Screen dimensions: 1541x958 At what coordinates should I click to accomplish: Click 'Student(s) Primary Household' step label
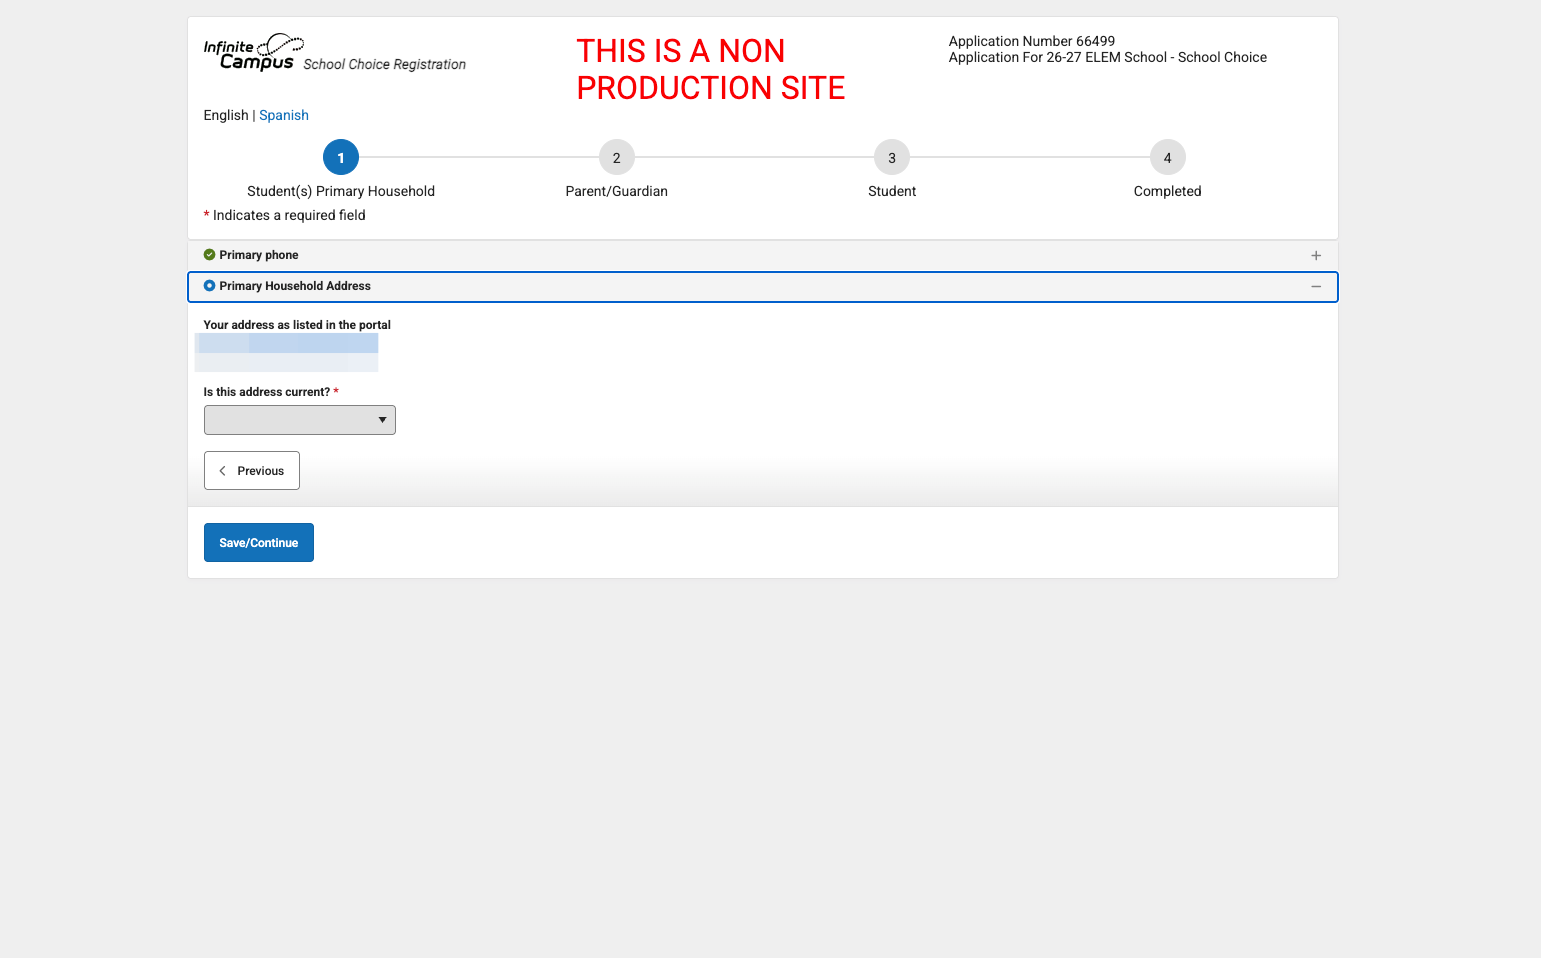[x=341, y=191]
